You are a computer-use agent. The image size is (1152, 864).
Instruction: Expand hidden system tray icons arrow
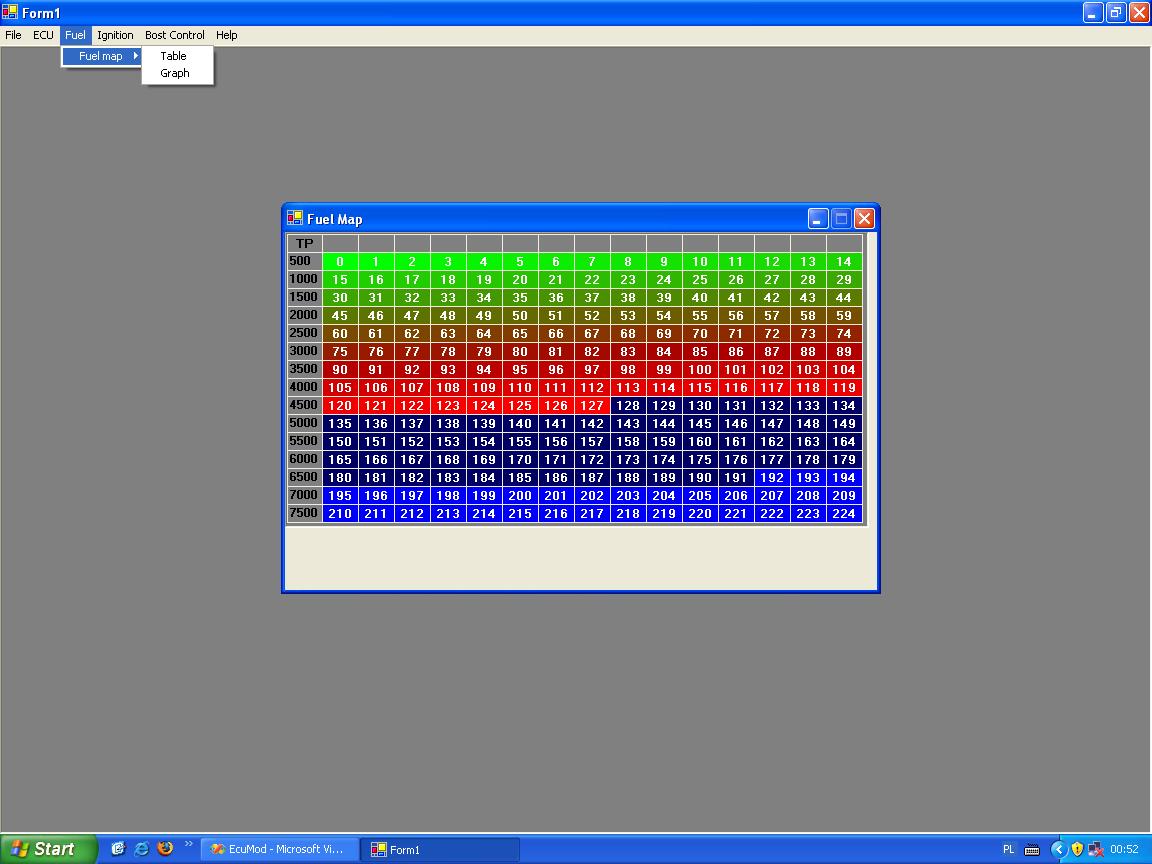tap(1058, 849)
